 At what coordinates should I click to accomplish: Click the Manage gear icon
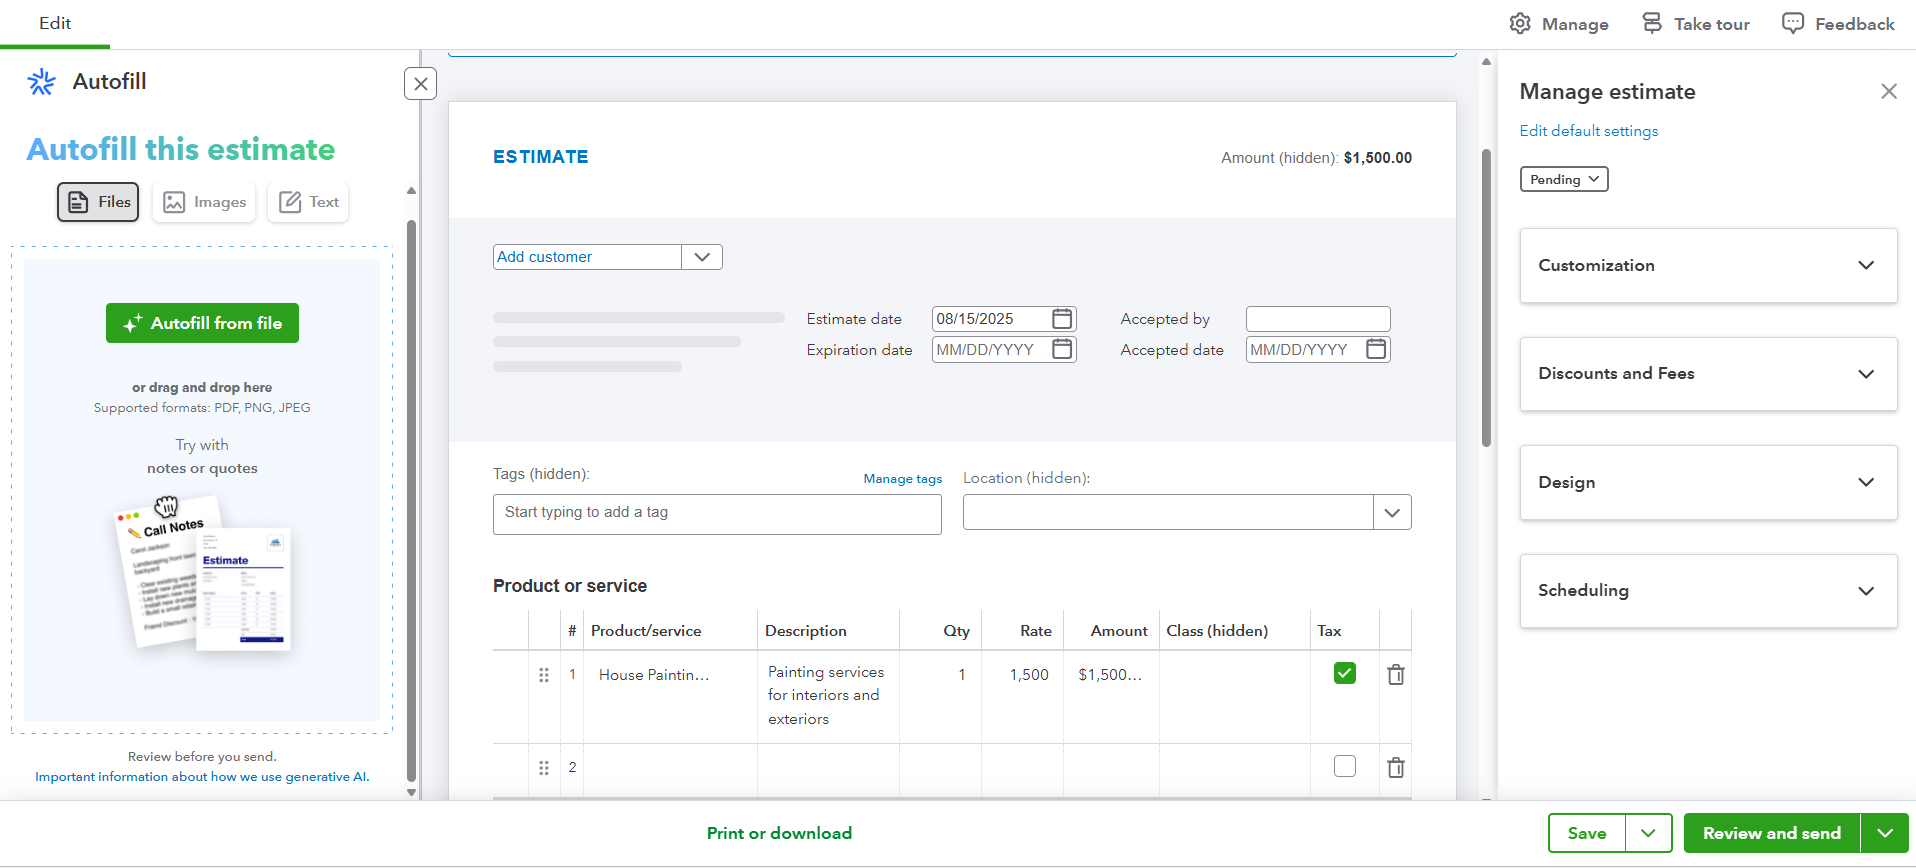point(1520,24)
